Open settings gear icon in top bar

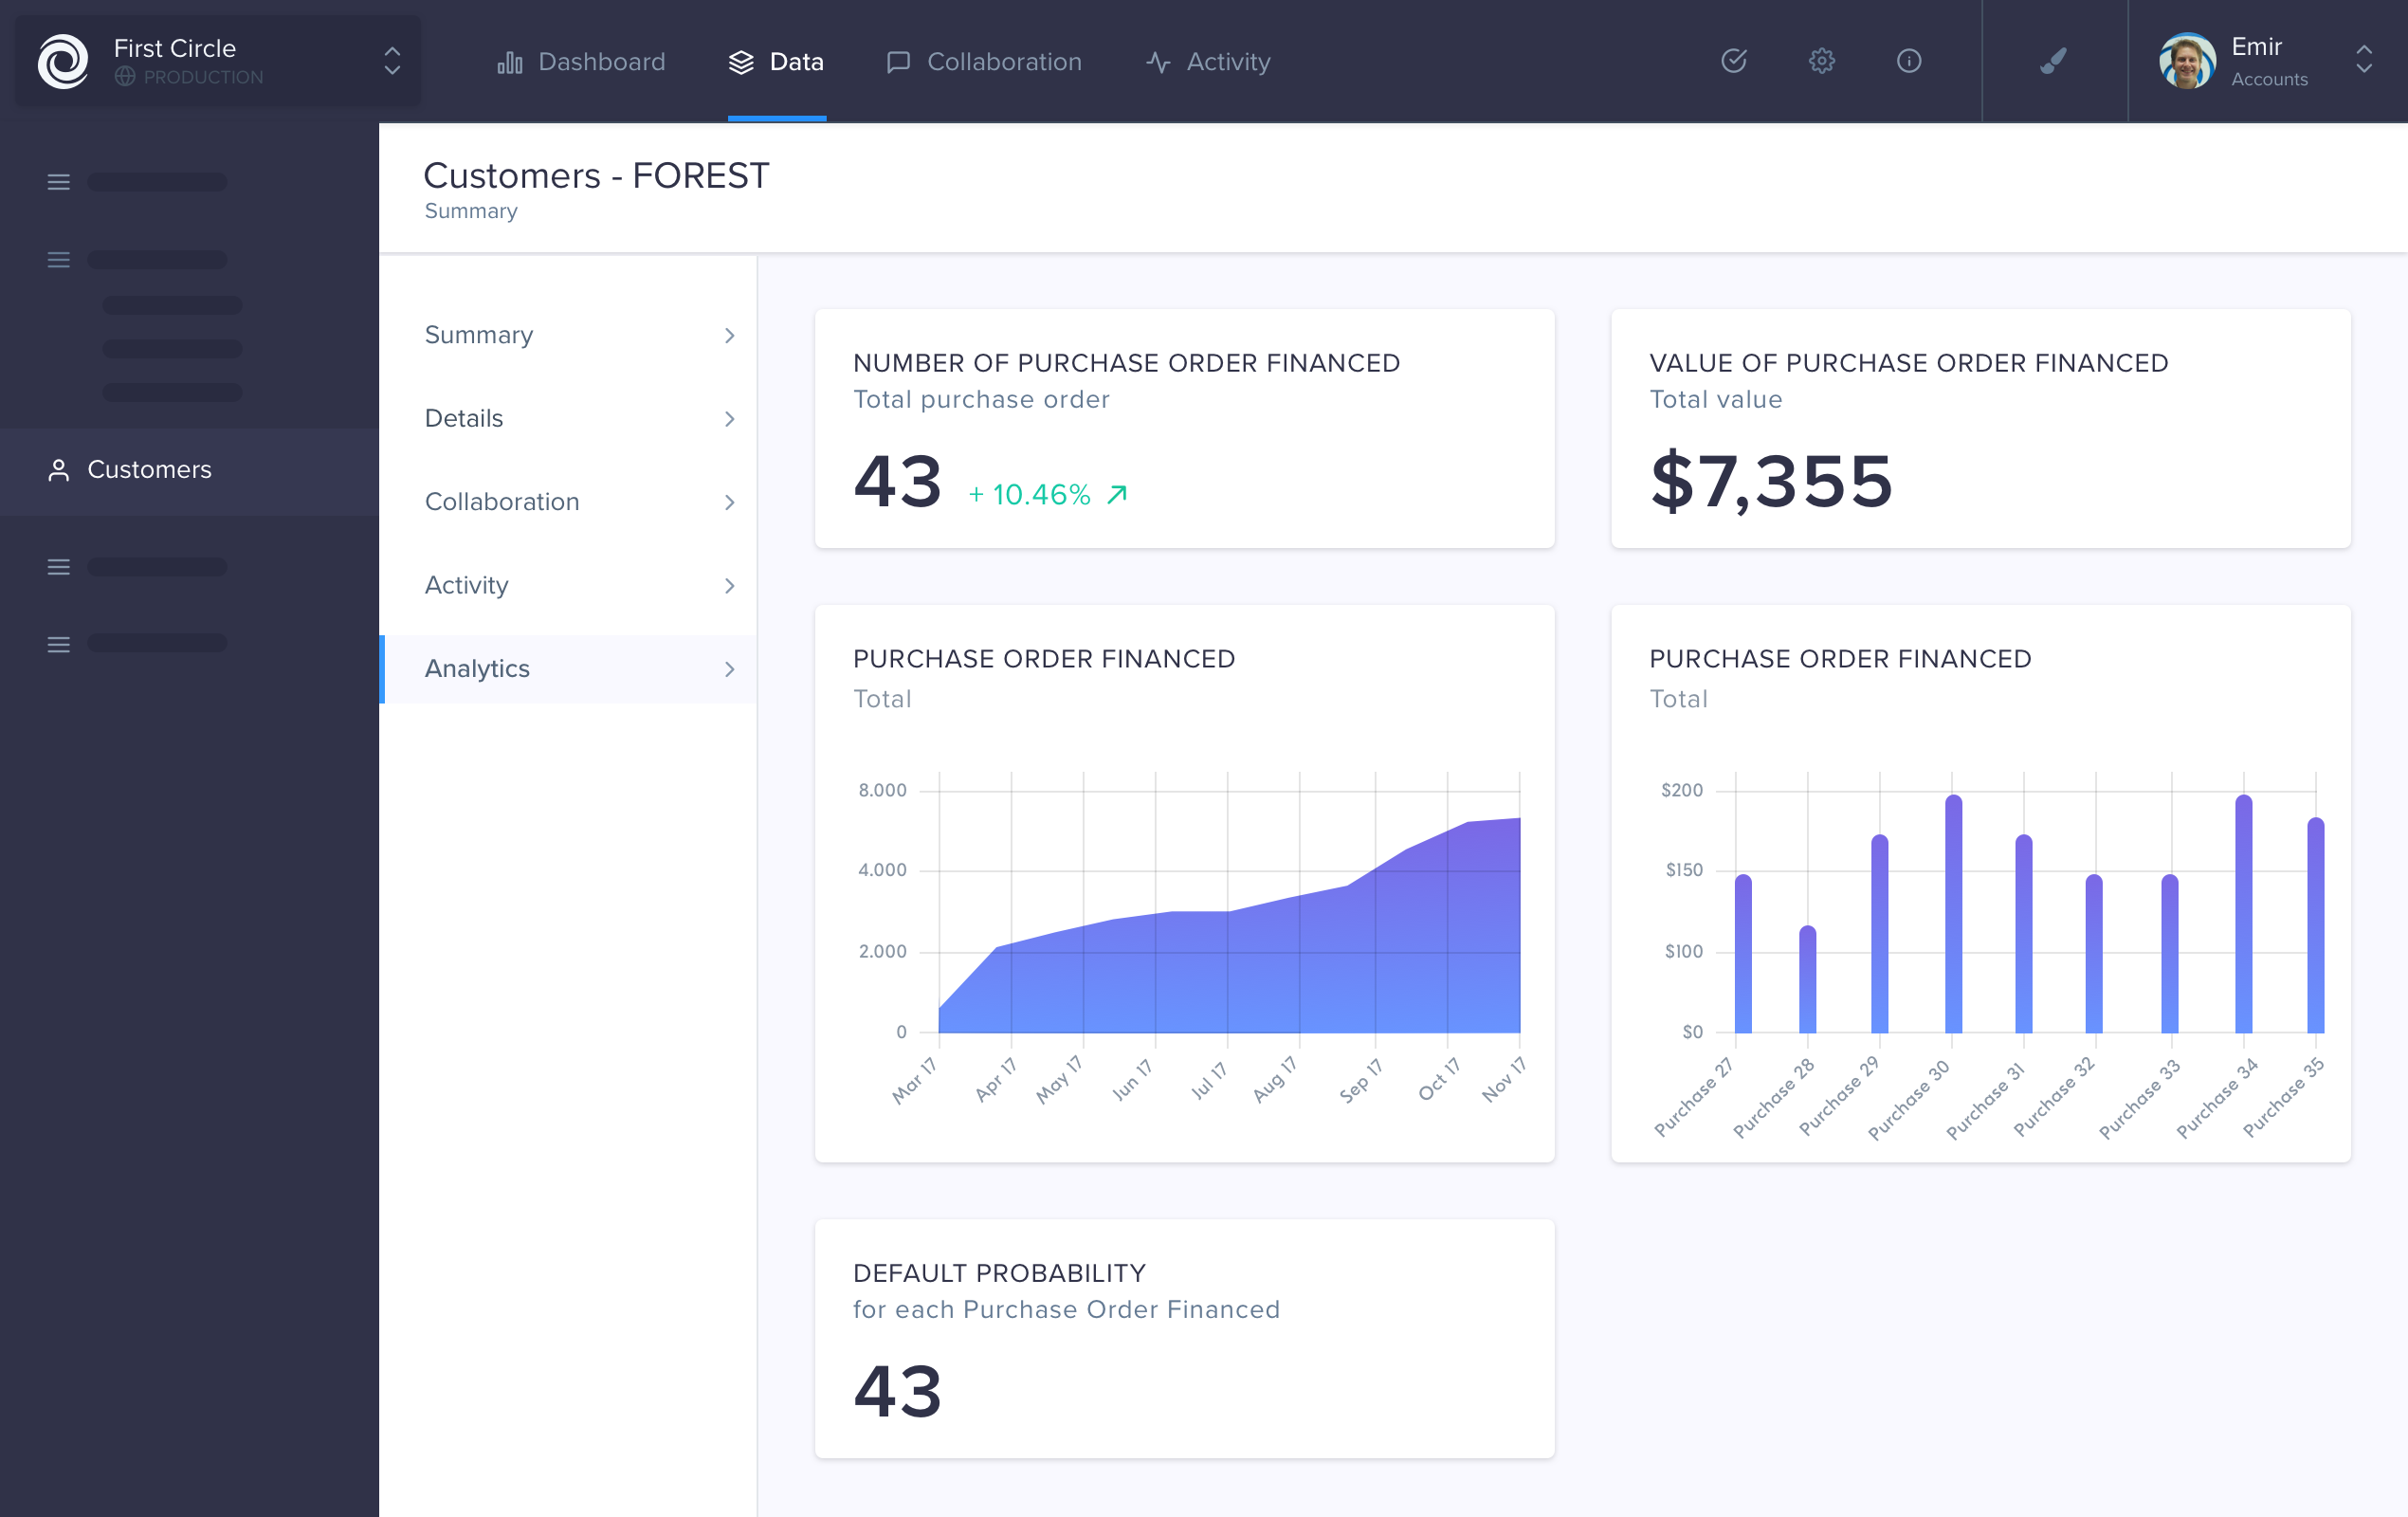(x=1821, y=61)
